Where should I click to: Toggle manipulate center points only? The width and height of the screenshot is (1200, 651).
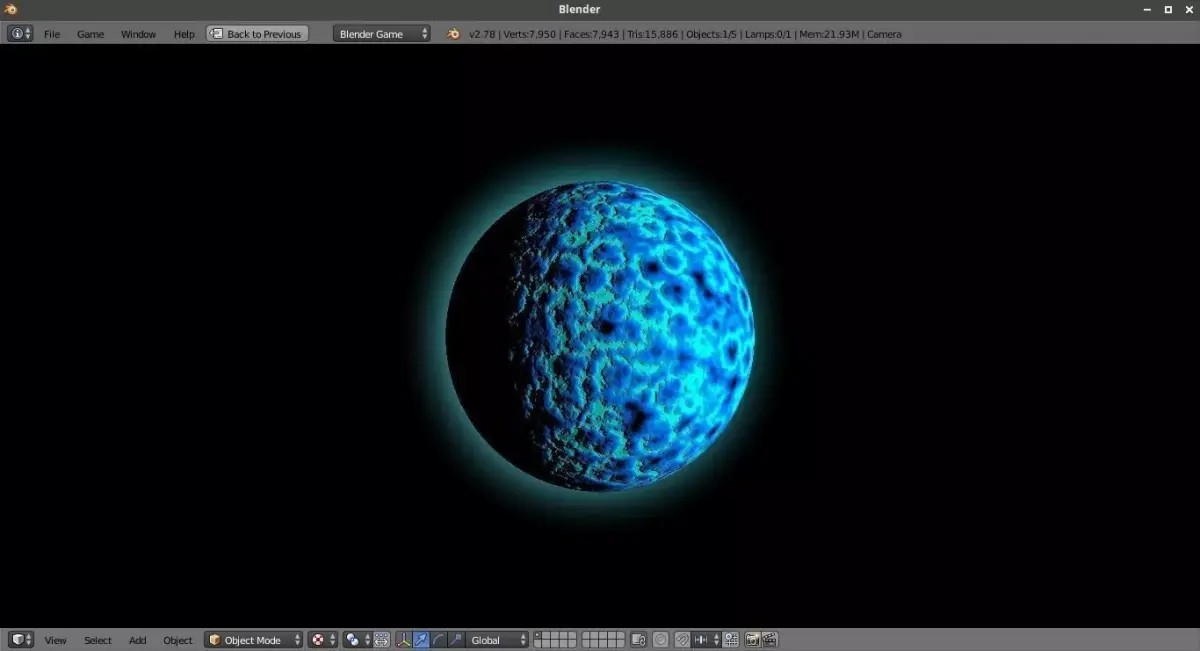[x=382, y=640]
